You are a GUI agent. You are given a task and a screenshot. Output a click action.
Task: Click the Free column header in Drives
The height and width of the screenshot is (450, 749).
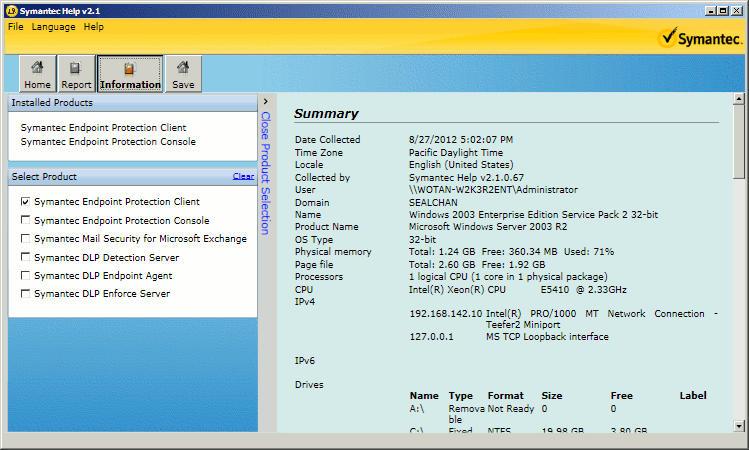pyautogui.click(x=621, y=396)
